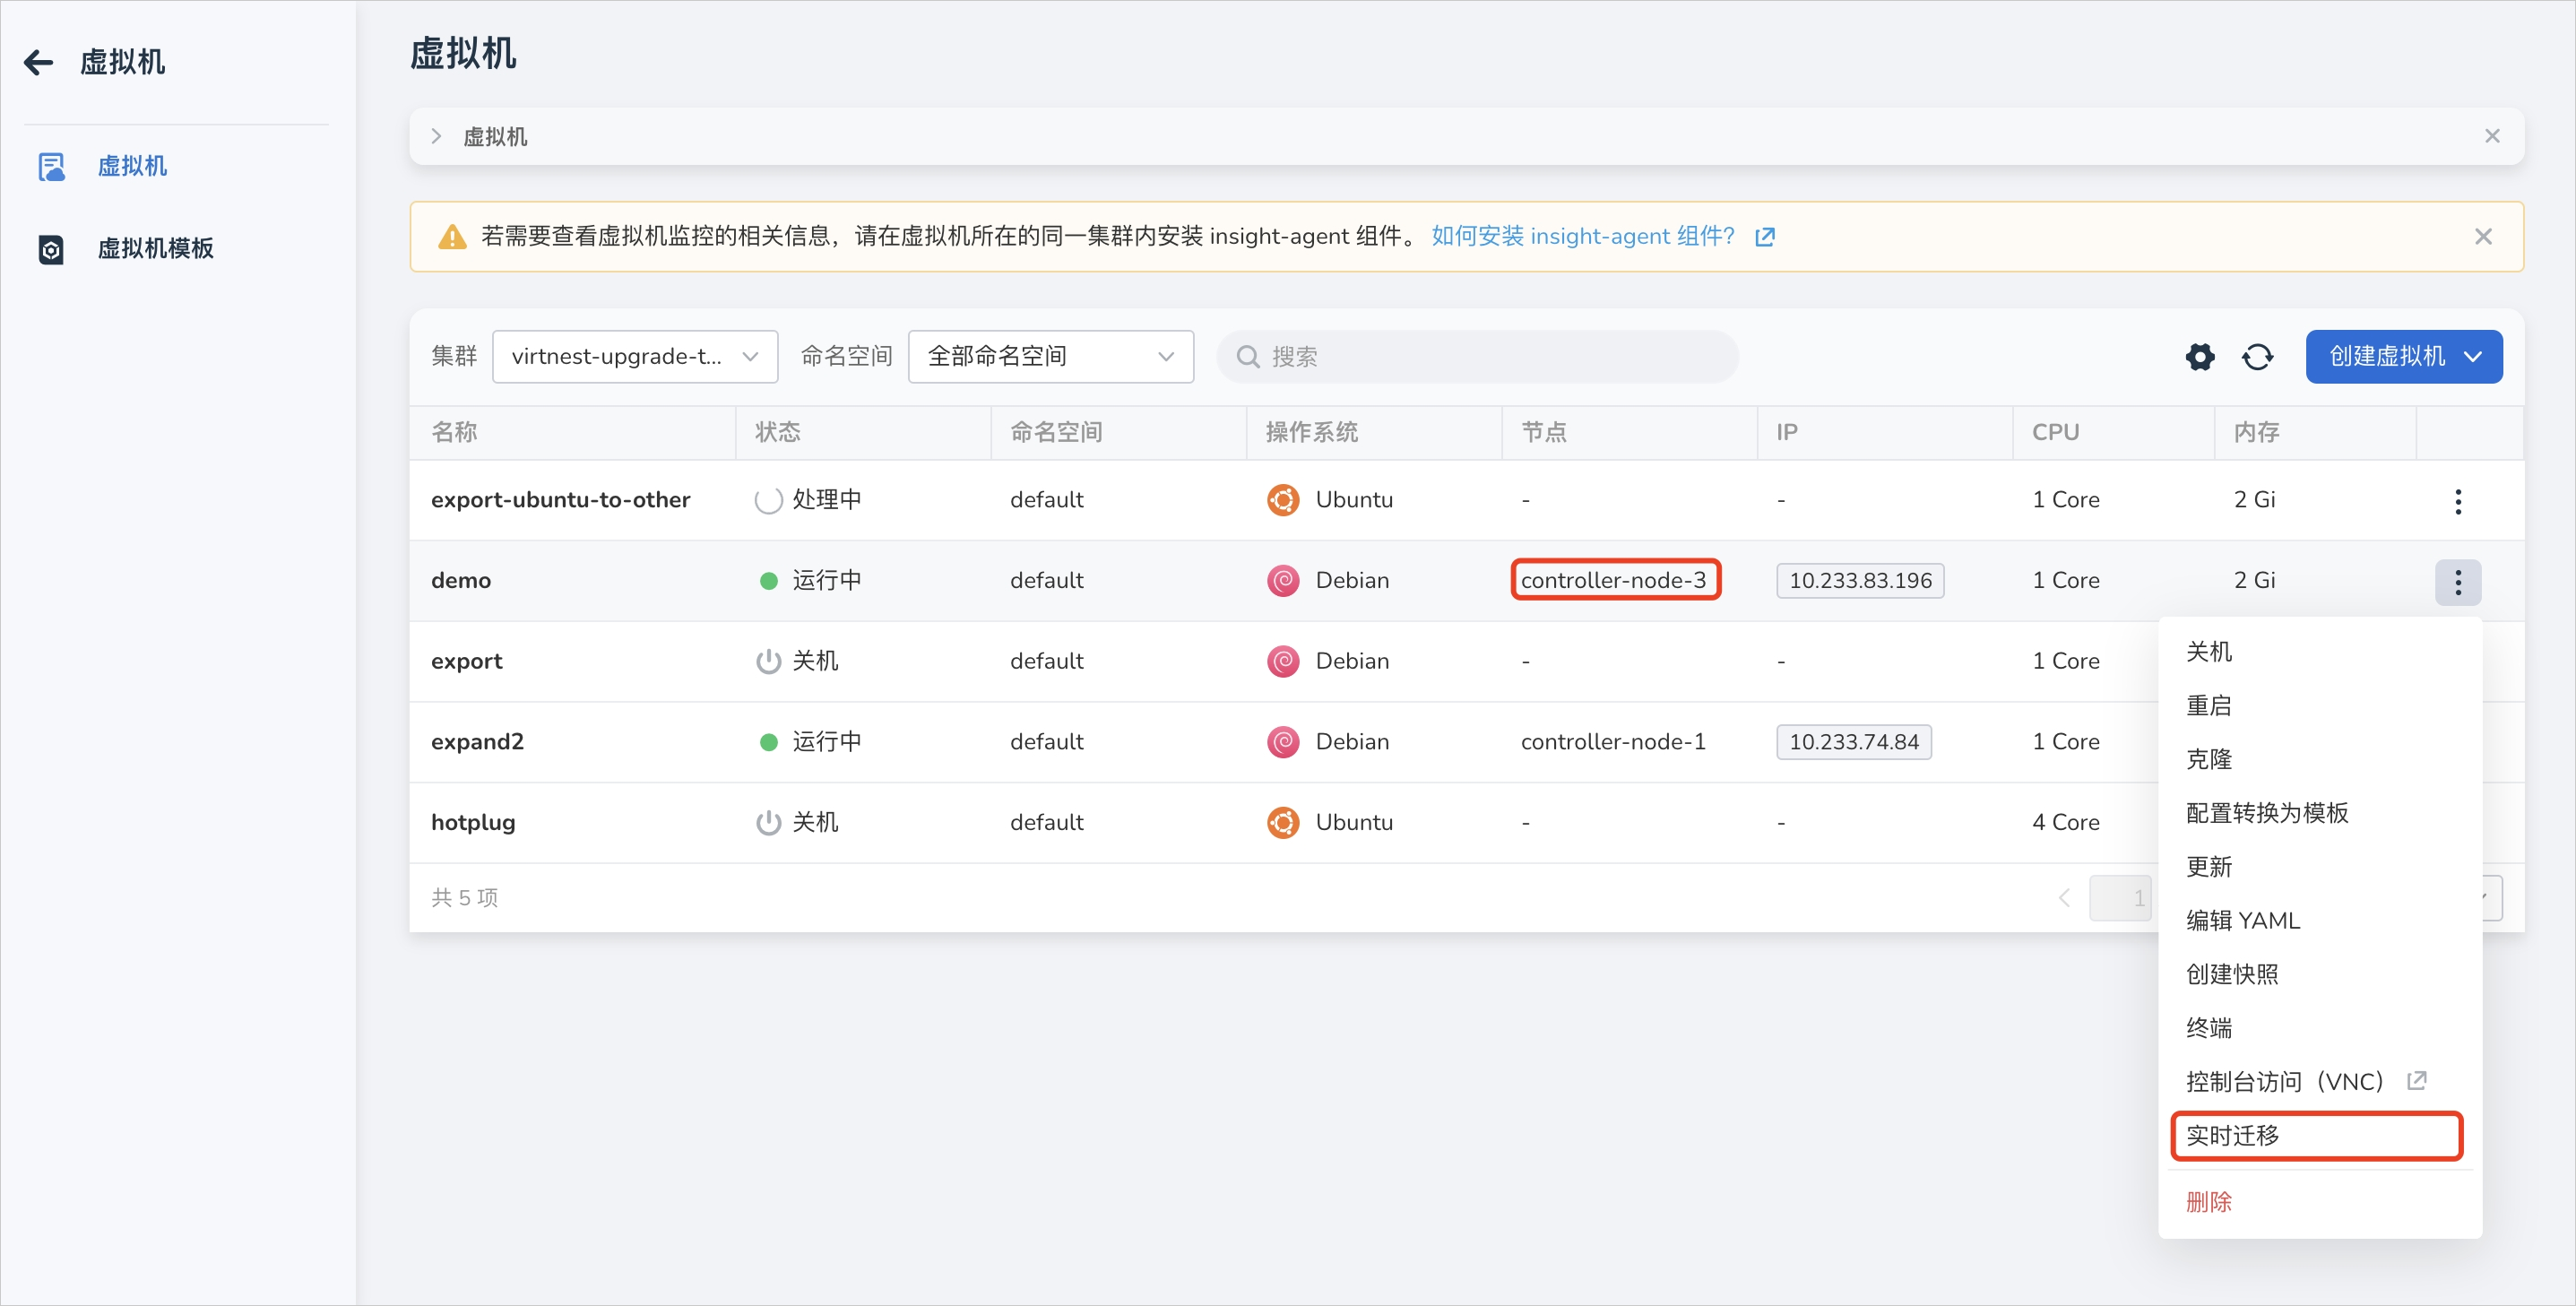Open the 创建虚拟机 dropdown button
2576x1306 pixels.
(2403, 357)
